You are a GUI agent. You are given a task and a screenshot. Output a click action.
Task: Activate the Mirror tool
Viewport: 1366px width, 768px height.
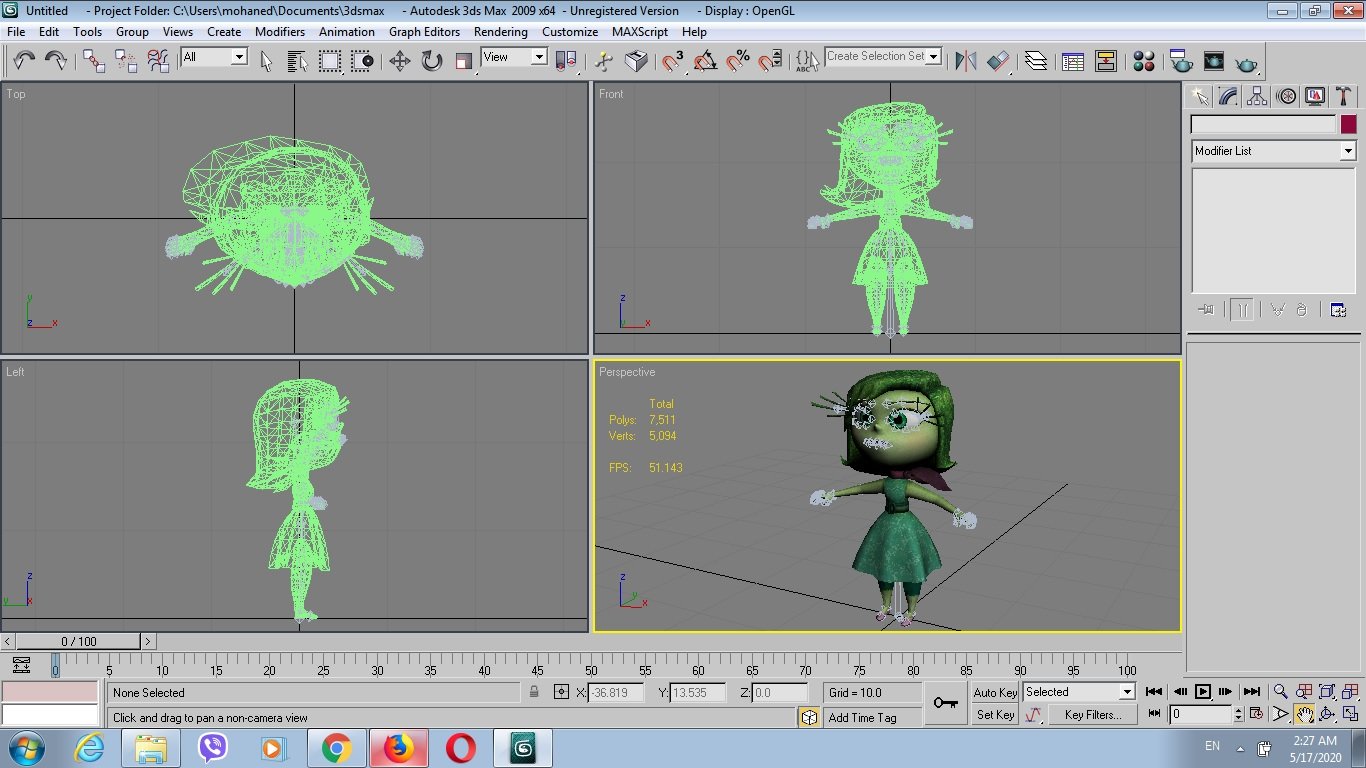click(965, 61)
